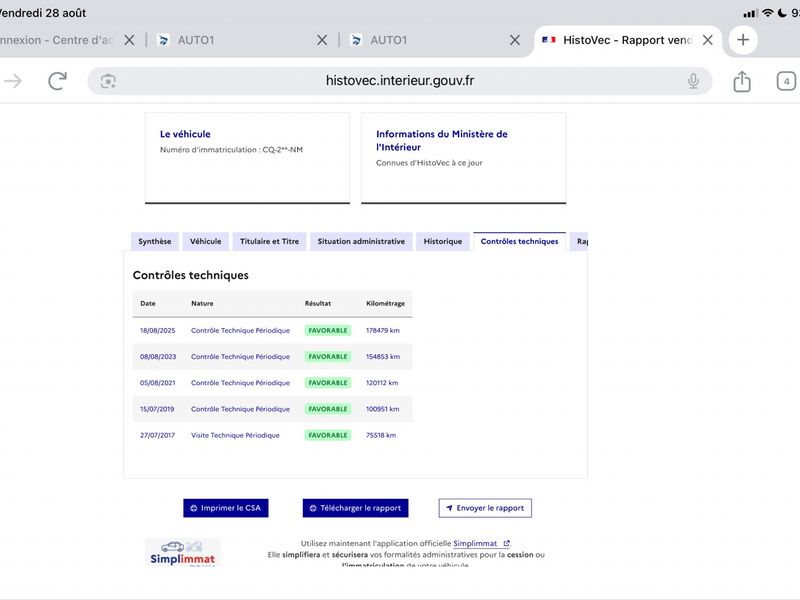The image size is (800, 600).
Task: Click the Envoyer le rapport button
Action: pyautogui.click(x=485, y=508)
